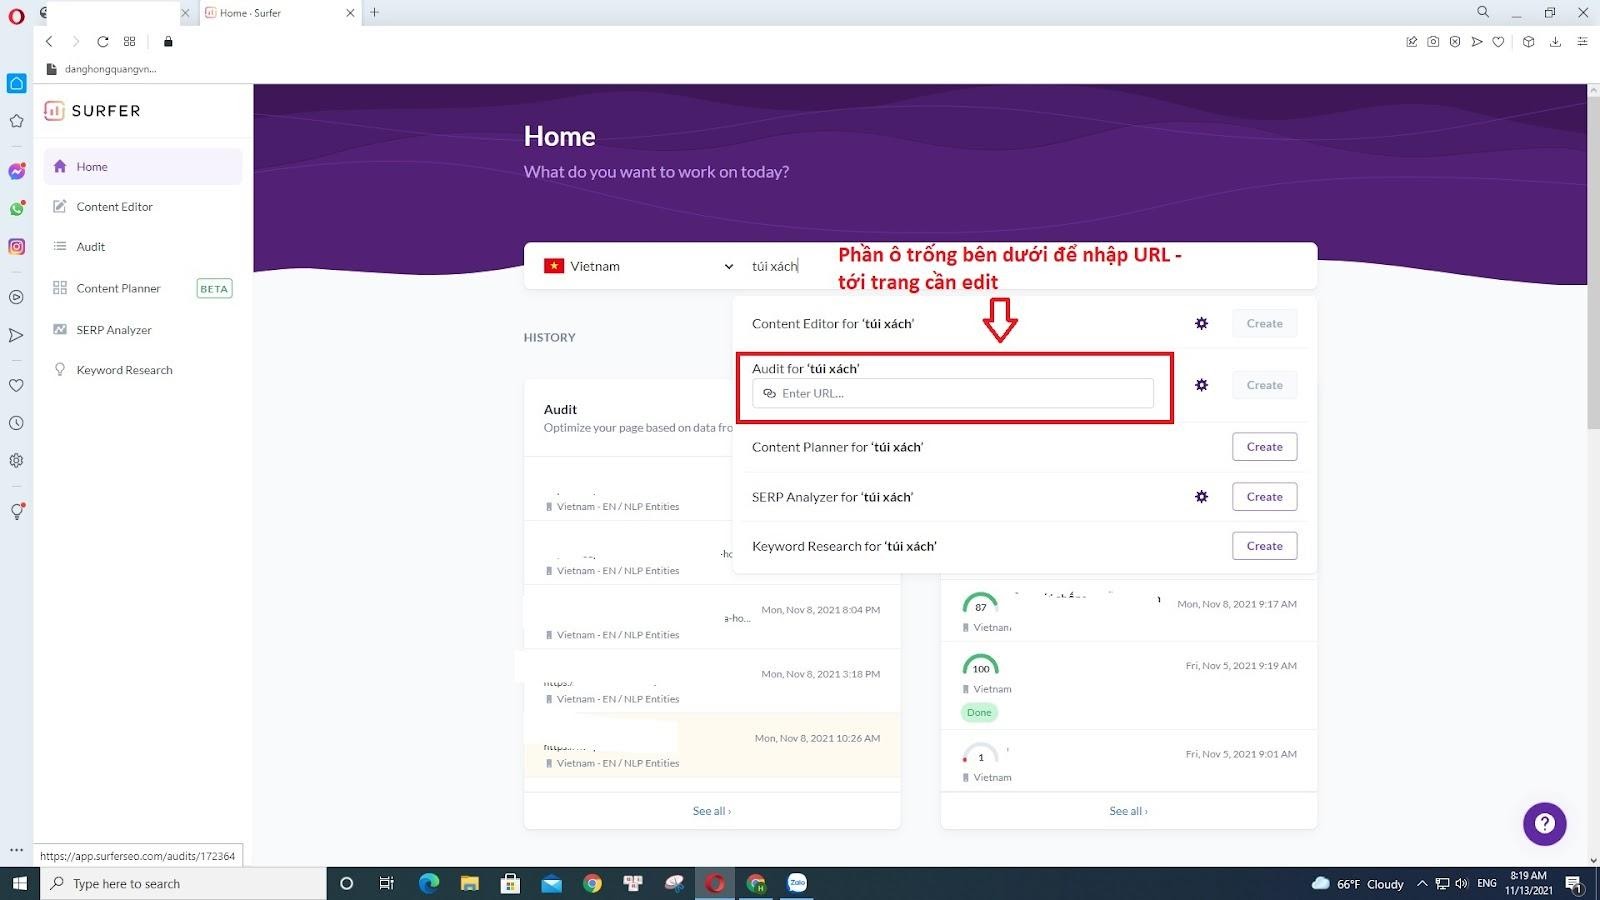Open WhatsApp in Opera sidebar
Screen dimensions: 1600x900
point(16,209)
